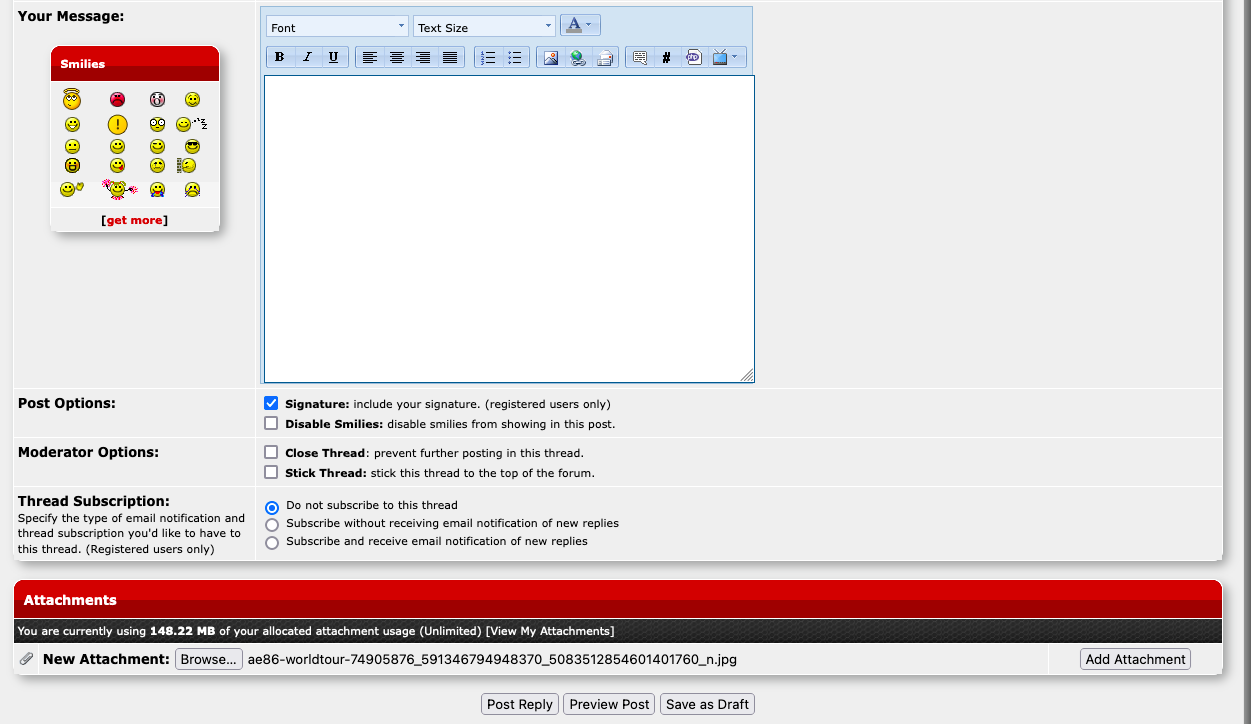Open the View My Attachments link
Viewport: 1251px width, 724px height.
pos(550,631)
